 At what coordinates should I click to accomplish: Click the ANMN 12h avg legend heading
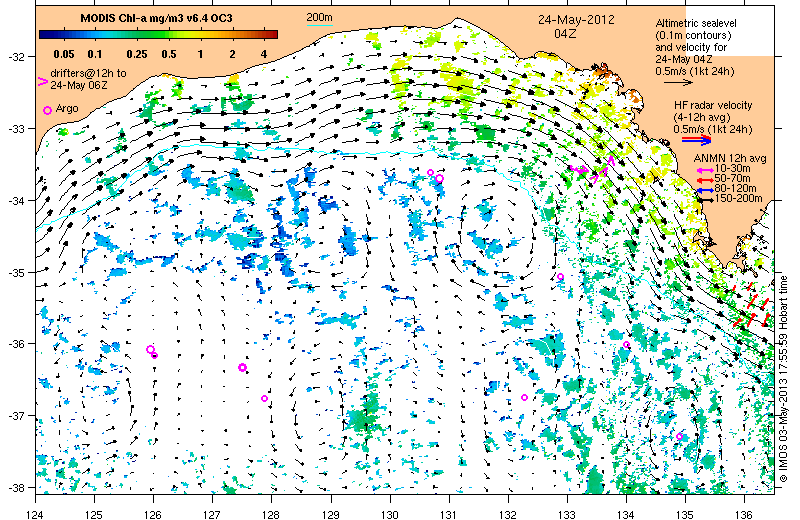(730, 158)
